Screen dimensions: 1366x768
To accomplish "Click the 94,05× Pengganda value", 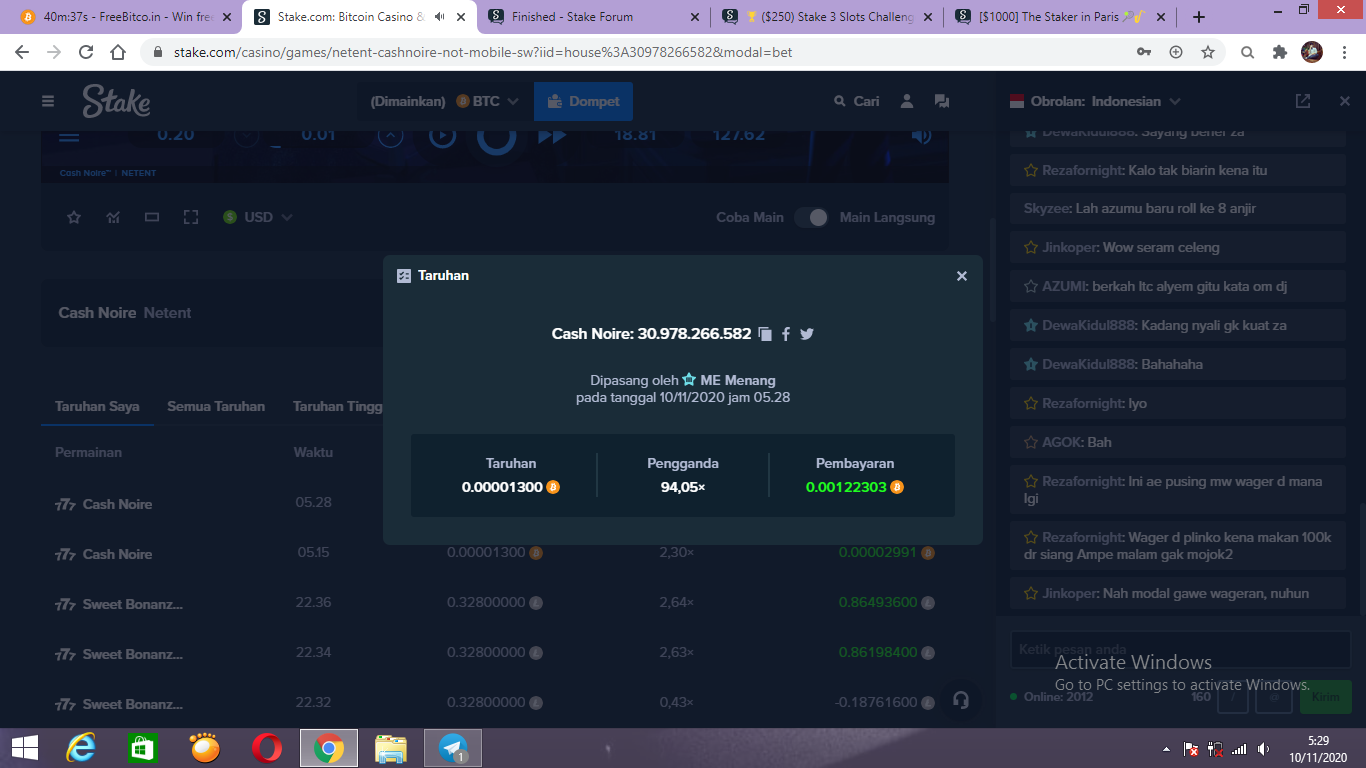I will point(683,487).
